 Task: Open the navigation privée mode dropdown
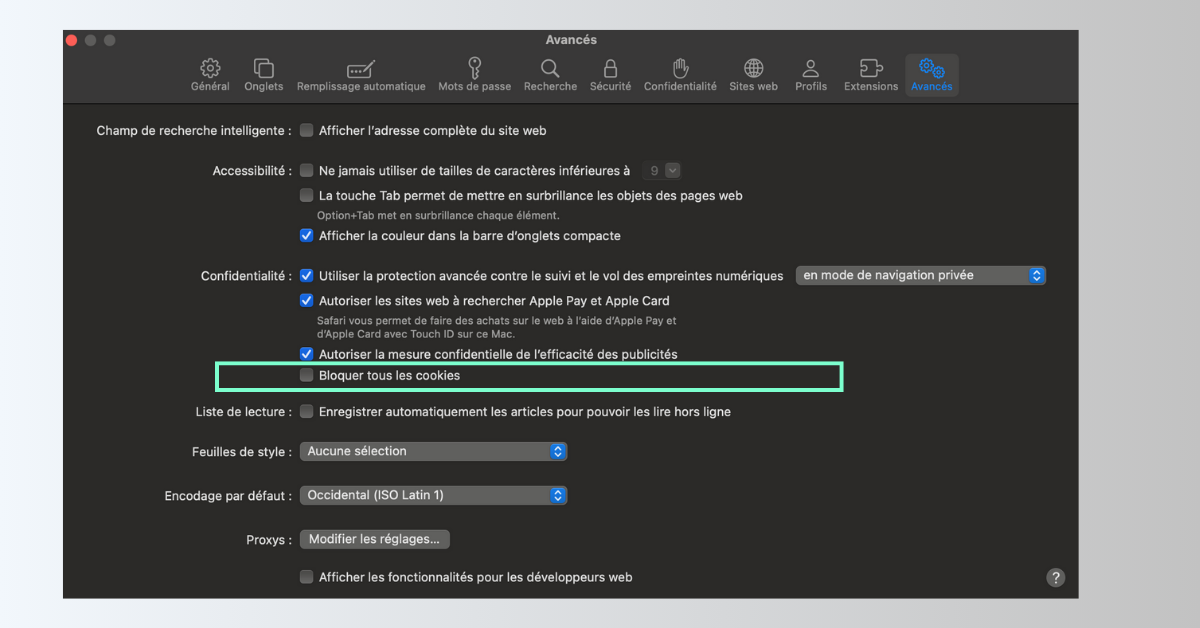[920, 275]
